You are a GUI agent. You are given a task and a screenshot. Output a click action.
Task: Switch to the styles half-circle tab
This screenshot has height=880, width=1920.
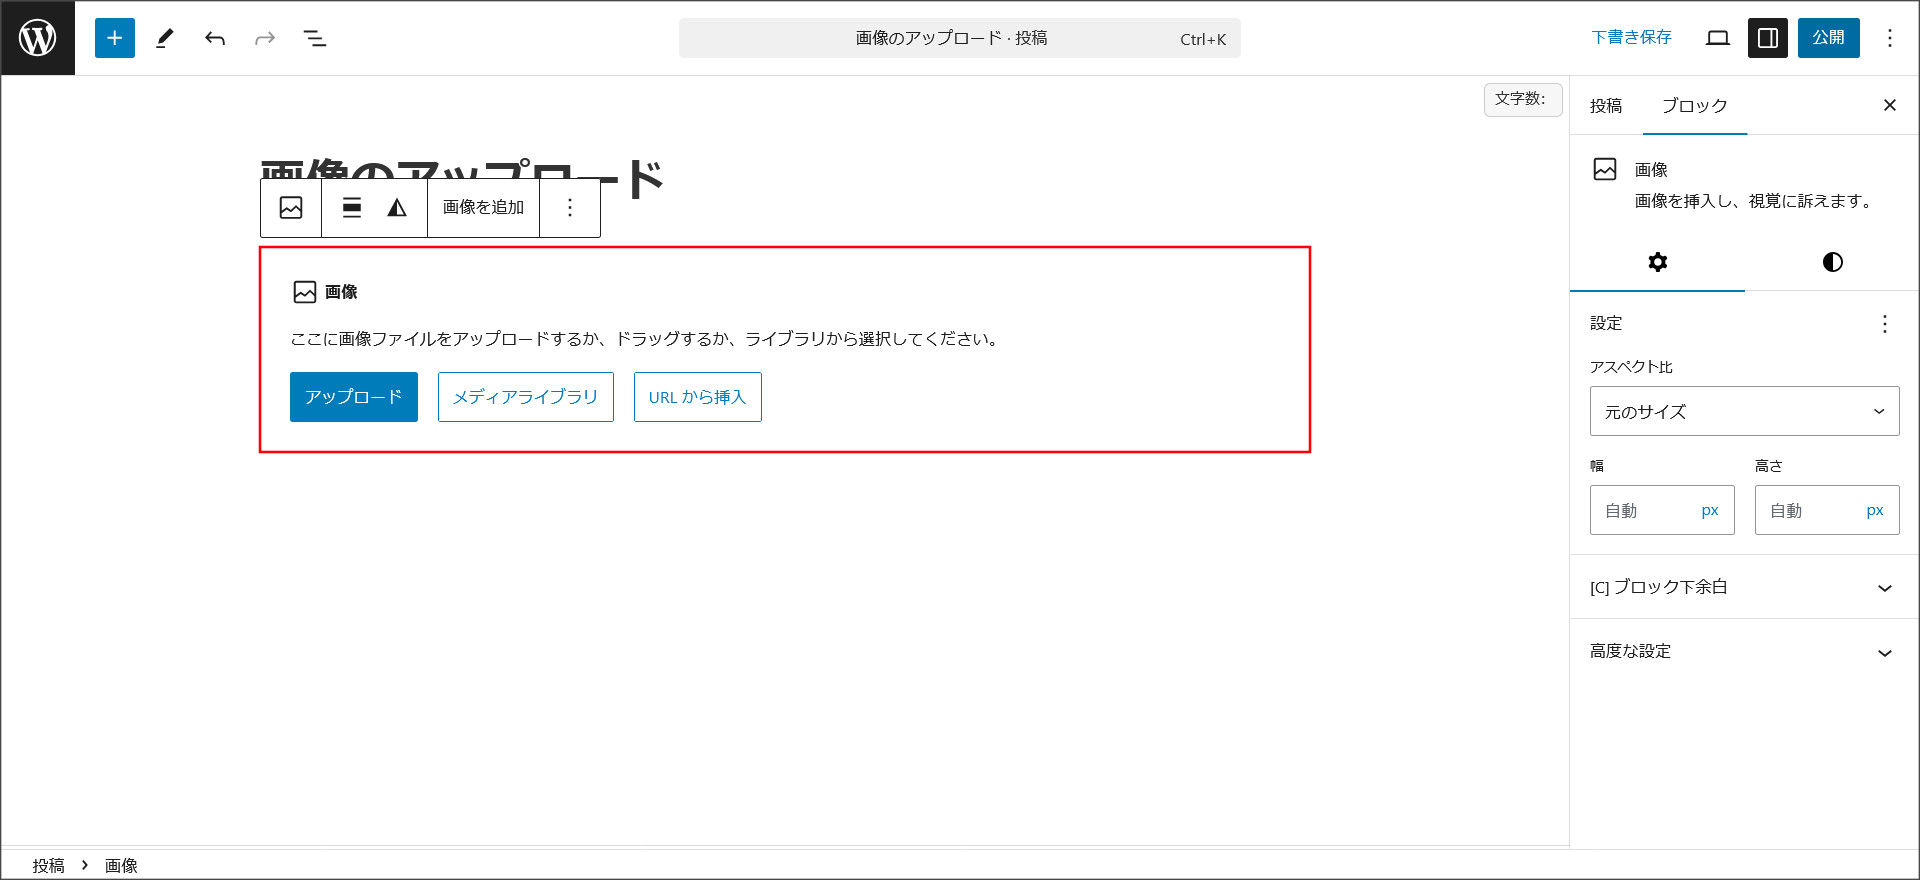click(1832, 262)
